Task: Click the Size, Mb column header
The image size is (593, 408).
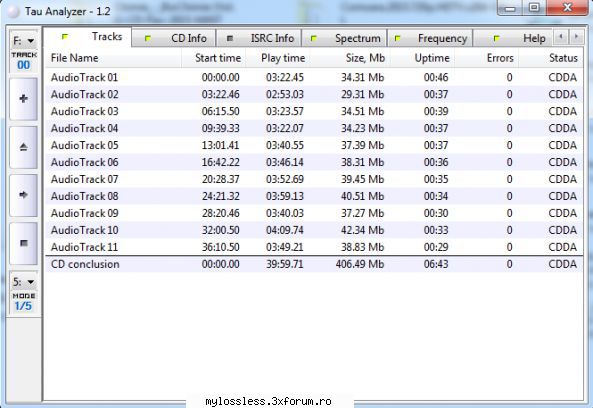Action: [351, 58]
